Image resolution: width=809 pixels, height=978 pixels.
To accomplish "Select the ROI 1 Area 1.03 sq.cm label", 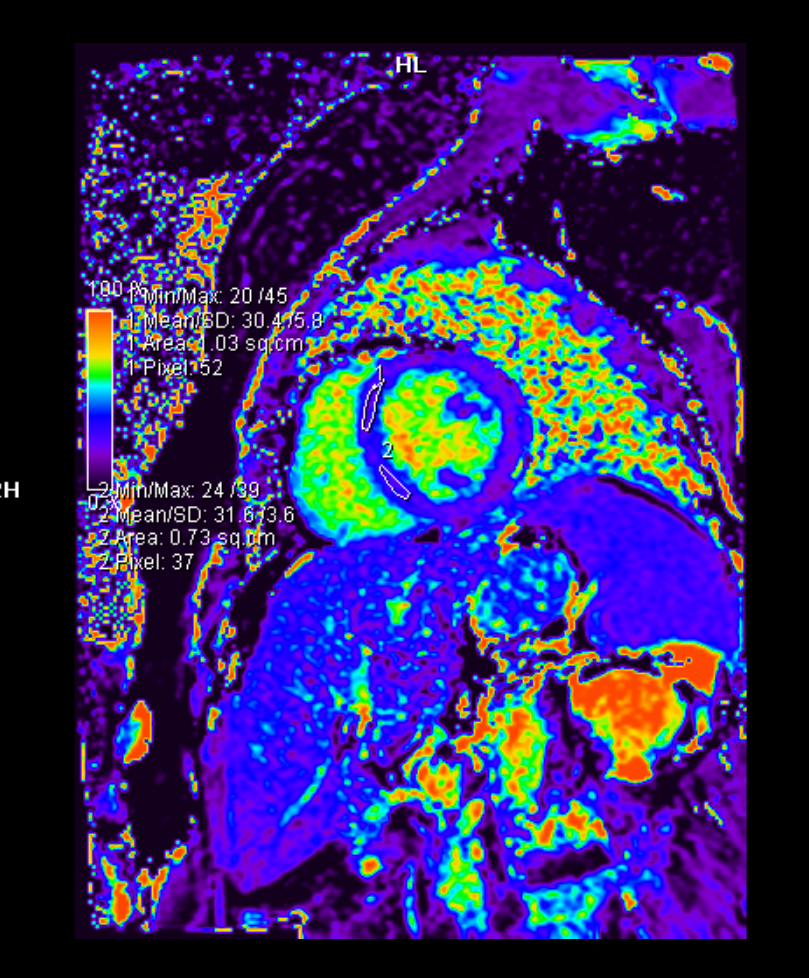I will pyautogui.click(x=213, y=344).
